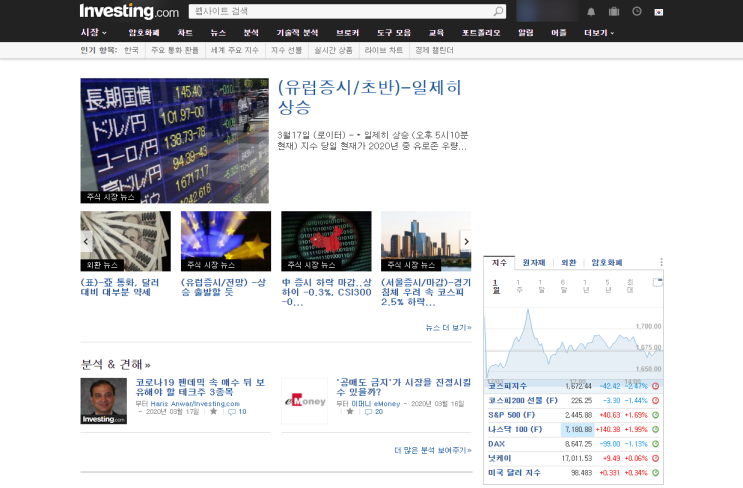Open the 분석 nav menu
The image size is (743, 488).
[x=251, y=33]
